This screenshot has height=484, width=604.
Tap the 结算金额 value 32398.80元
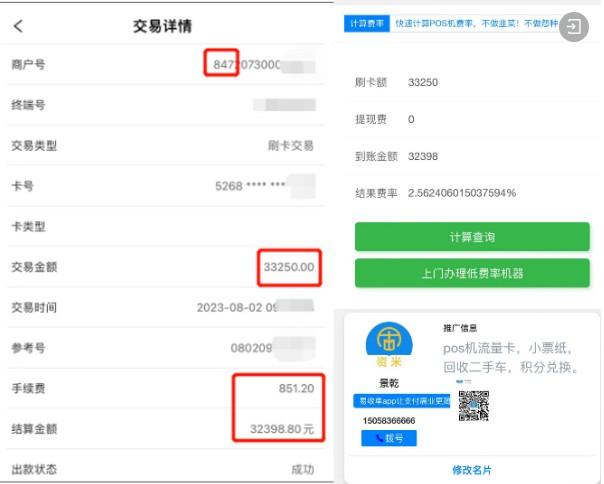[280, 429]
